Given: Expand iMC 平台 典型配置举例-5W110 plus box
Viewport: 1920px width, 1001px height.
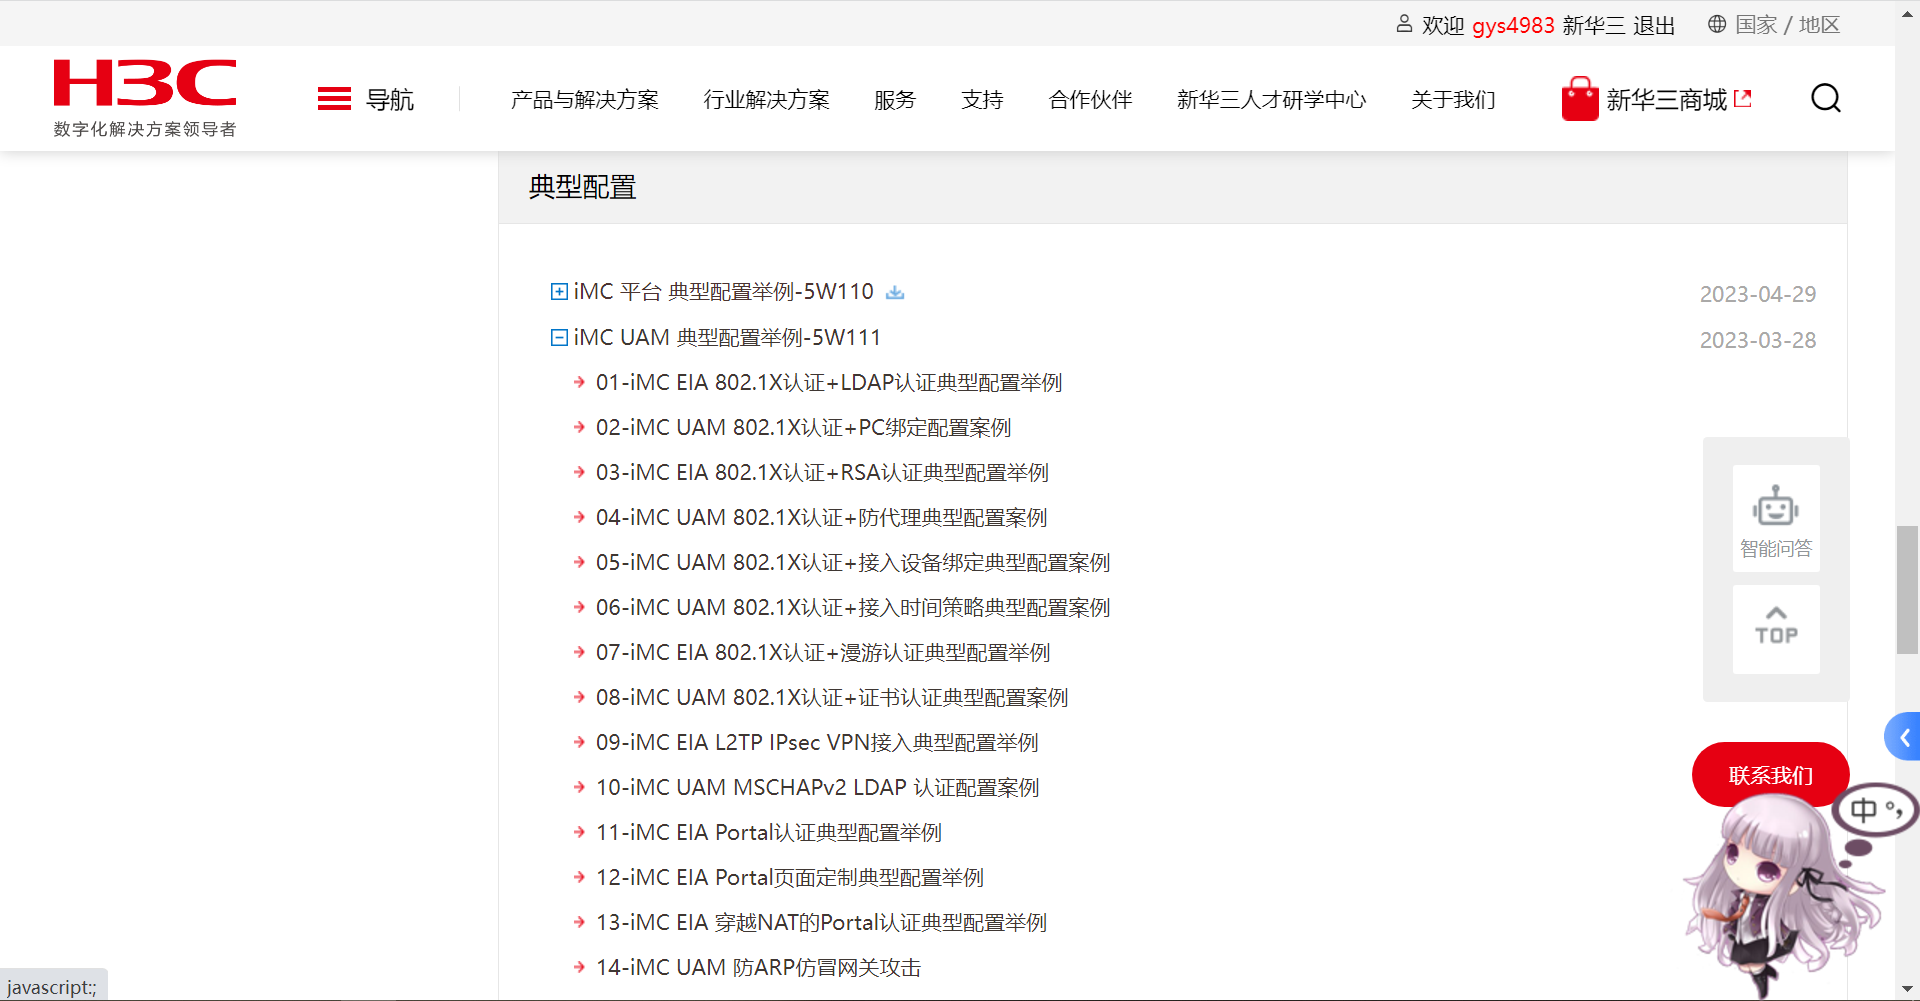Looking at the screenshot, I should click(560, 291).
